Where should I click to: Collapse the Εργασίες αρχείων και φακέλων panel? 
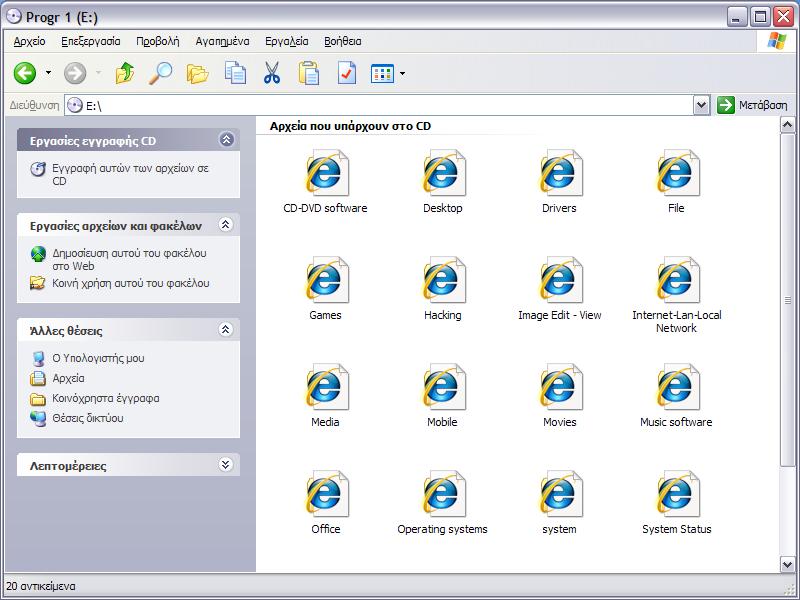point(226,224)
